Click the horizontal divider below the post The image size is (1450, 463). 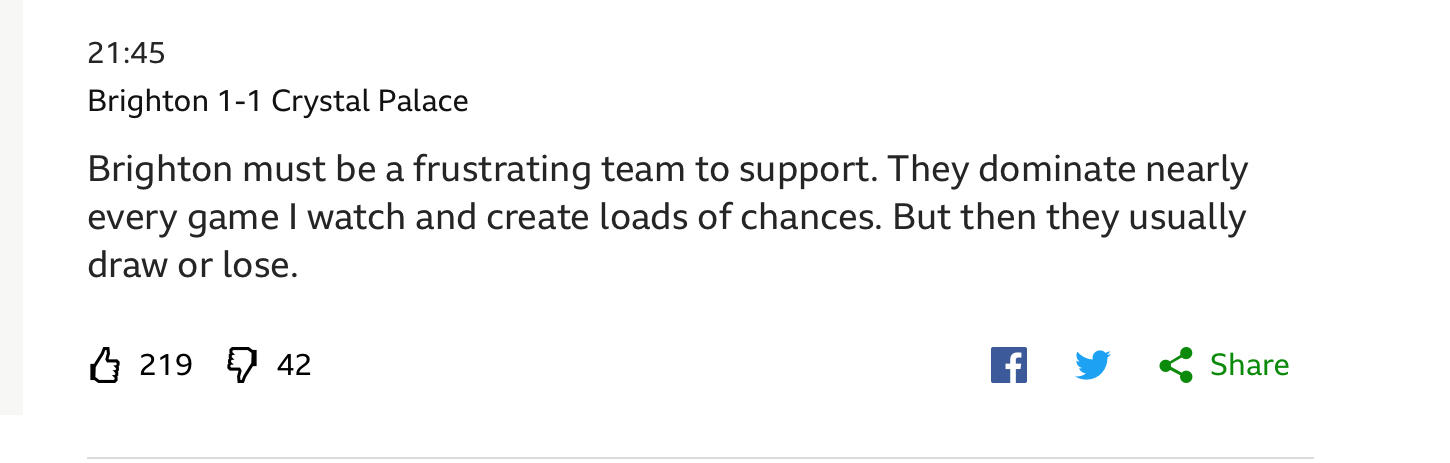pyautogui.click(x=700, y=458)
